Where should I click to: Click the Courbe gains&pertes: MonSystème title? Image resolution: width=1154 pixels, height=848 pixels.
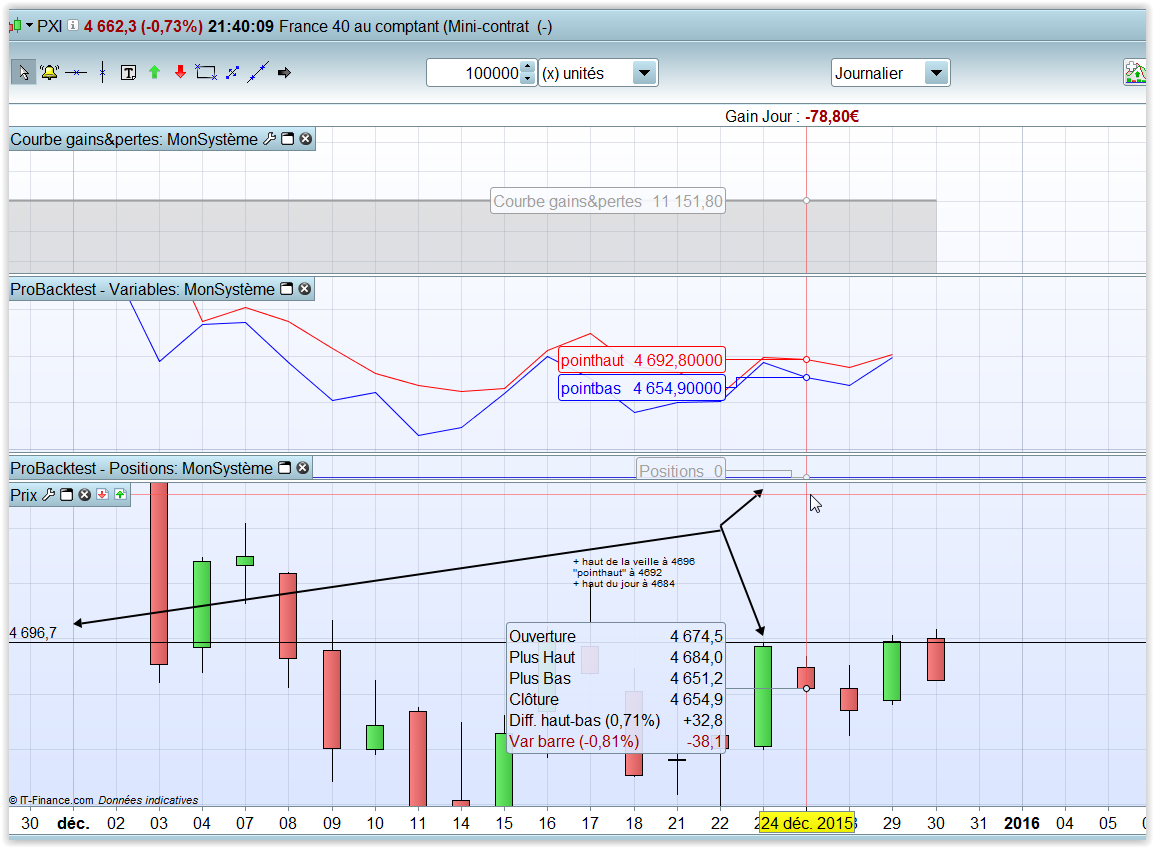[x=134, y=139]
